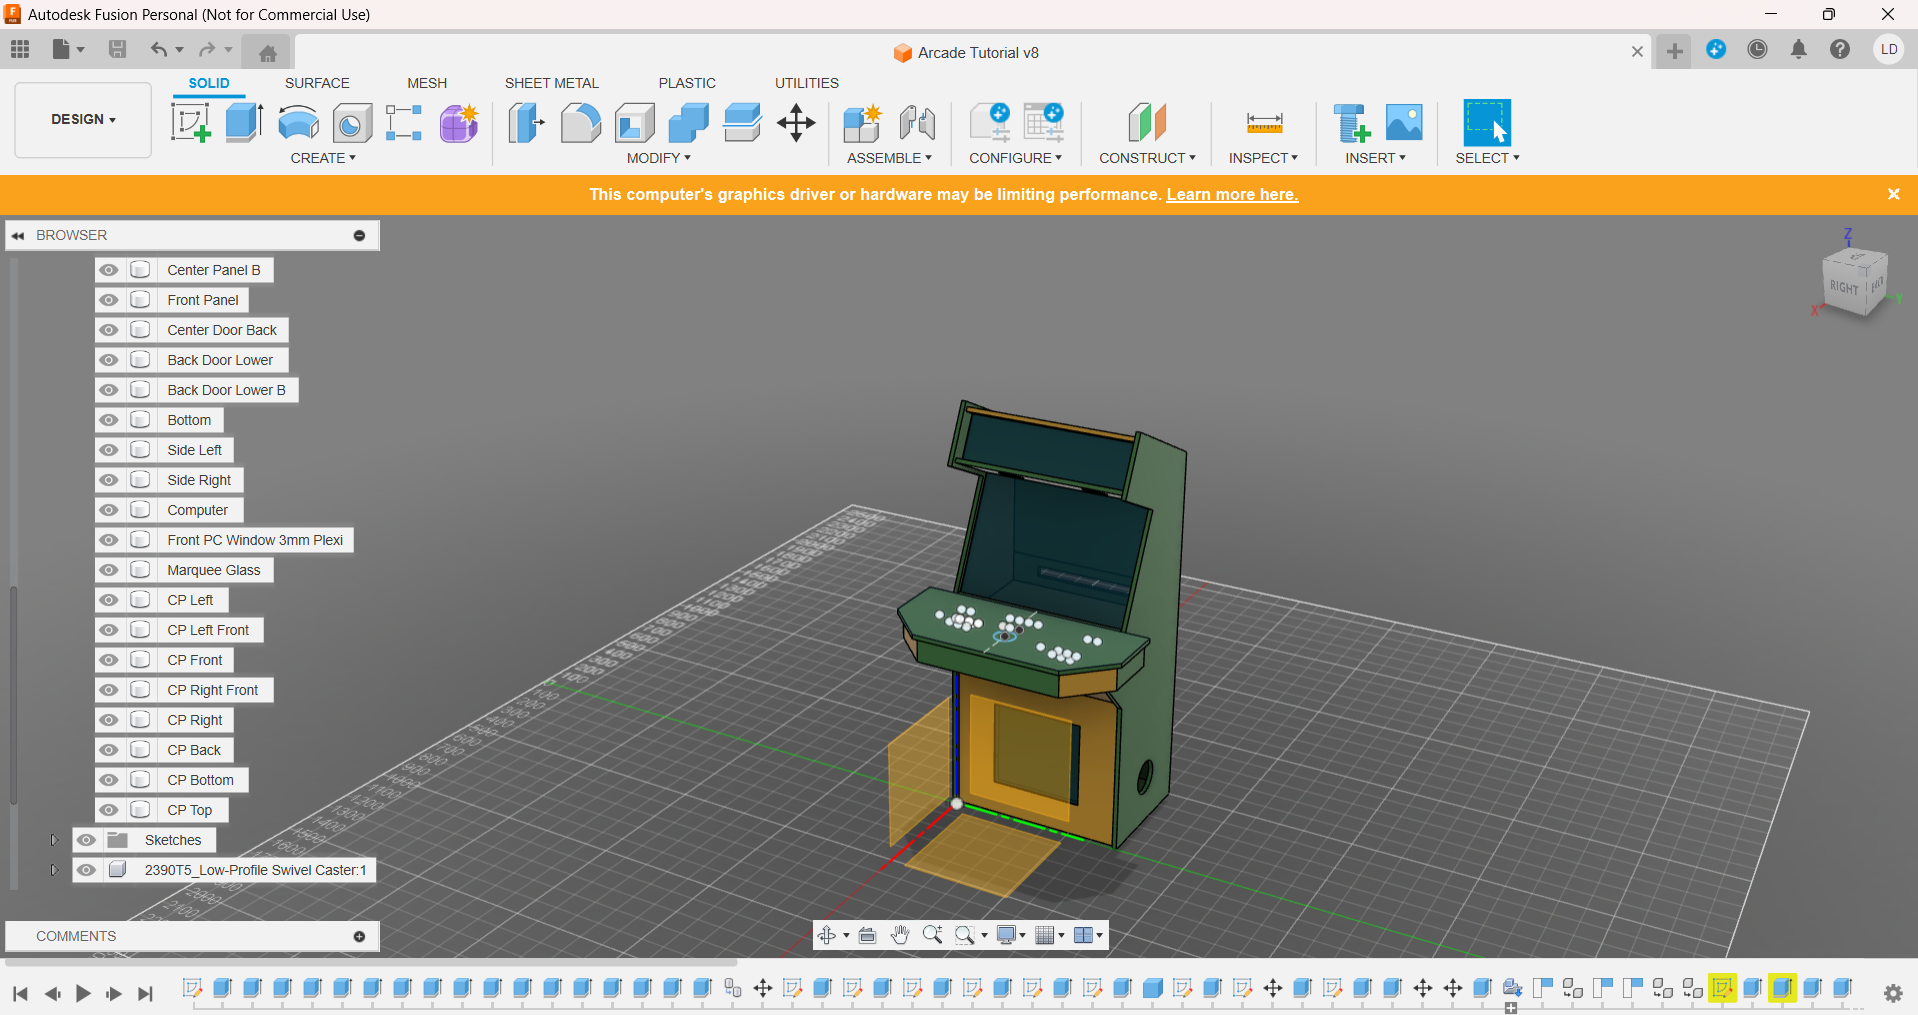Hide the Sketches folder
The height and width of the screenshot is (1015, 1918).
[87, 840]
